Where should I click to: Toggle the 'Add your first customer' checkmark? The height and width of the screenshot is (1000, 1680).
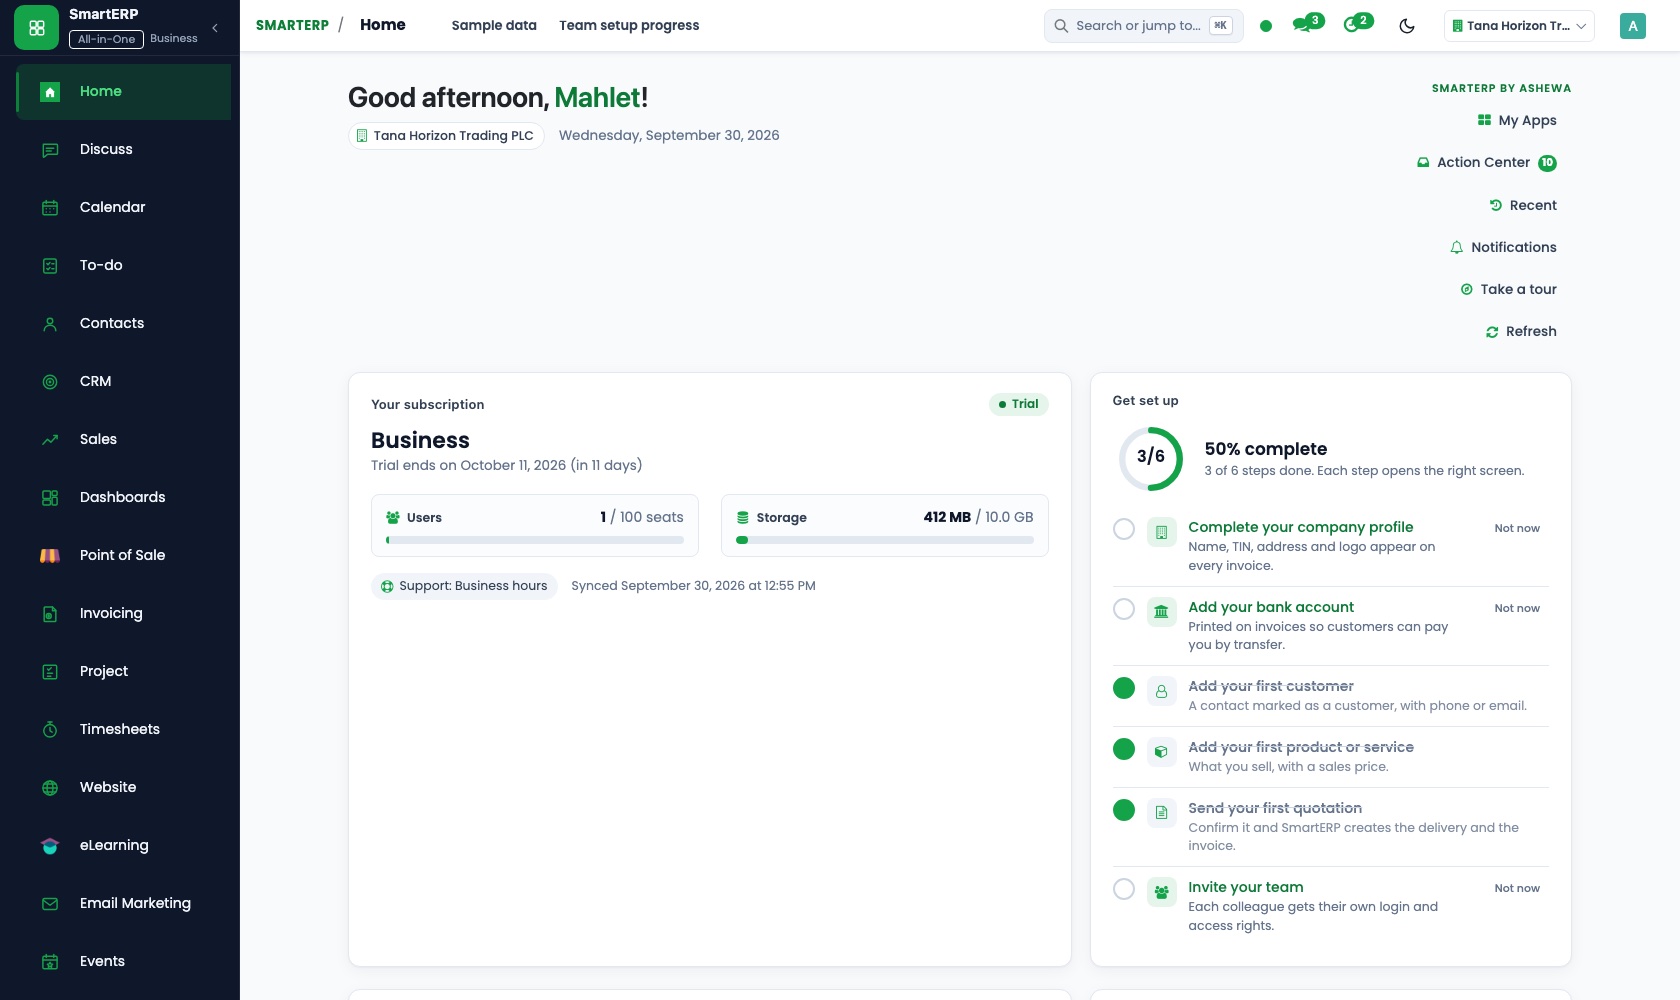[1124, 688]
